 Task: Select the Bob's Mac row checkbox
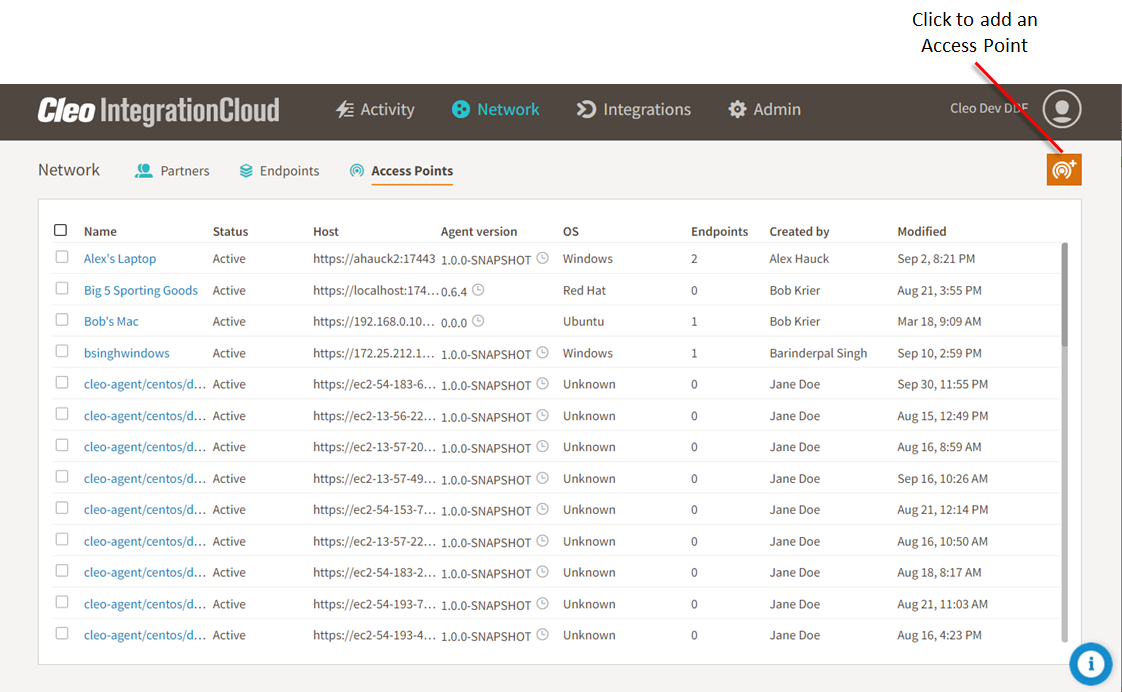point(62,320)
